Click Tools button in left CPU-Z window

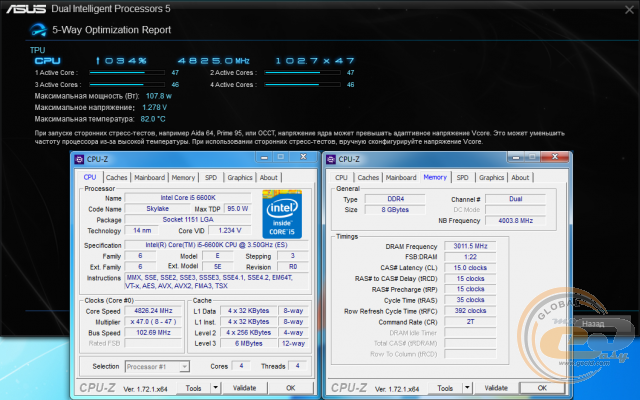tap(193, 388)
